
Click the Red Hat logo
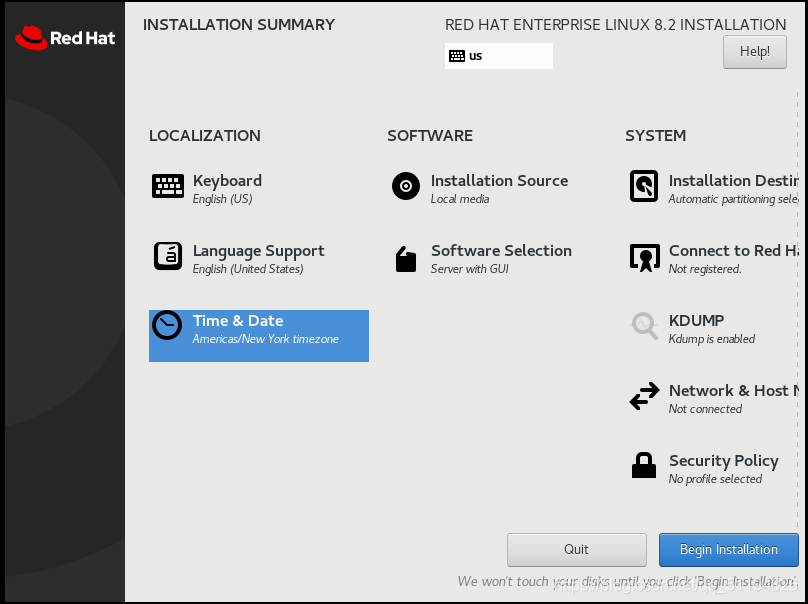[x=65, y=38]
